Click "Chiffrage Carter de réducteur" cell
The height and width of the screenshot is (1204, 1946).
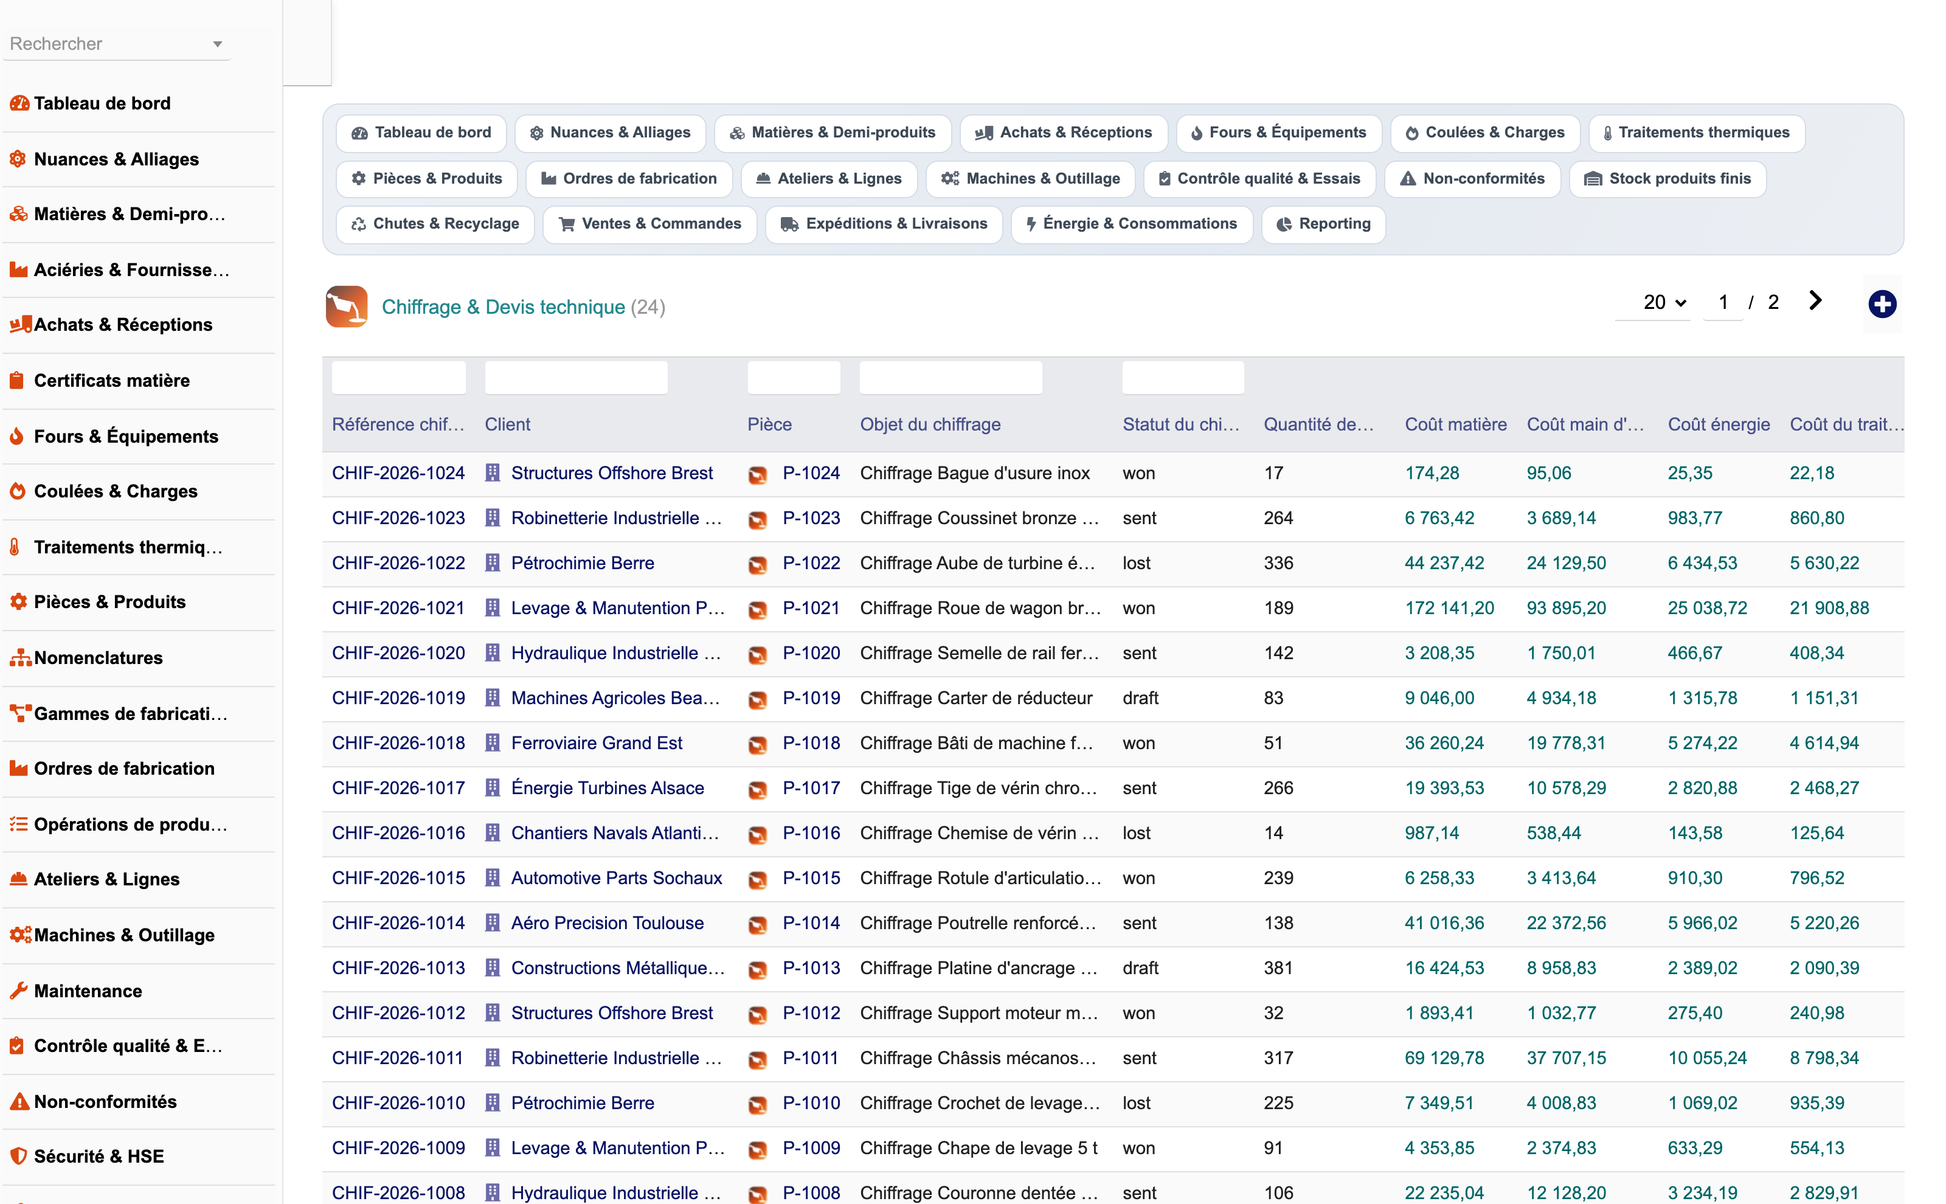click(x=976, y=698)
